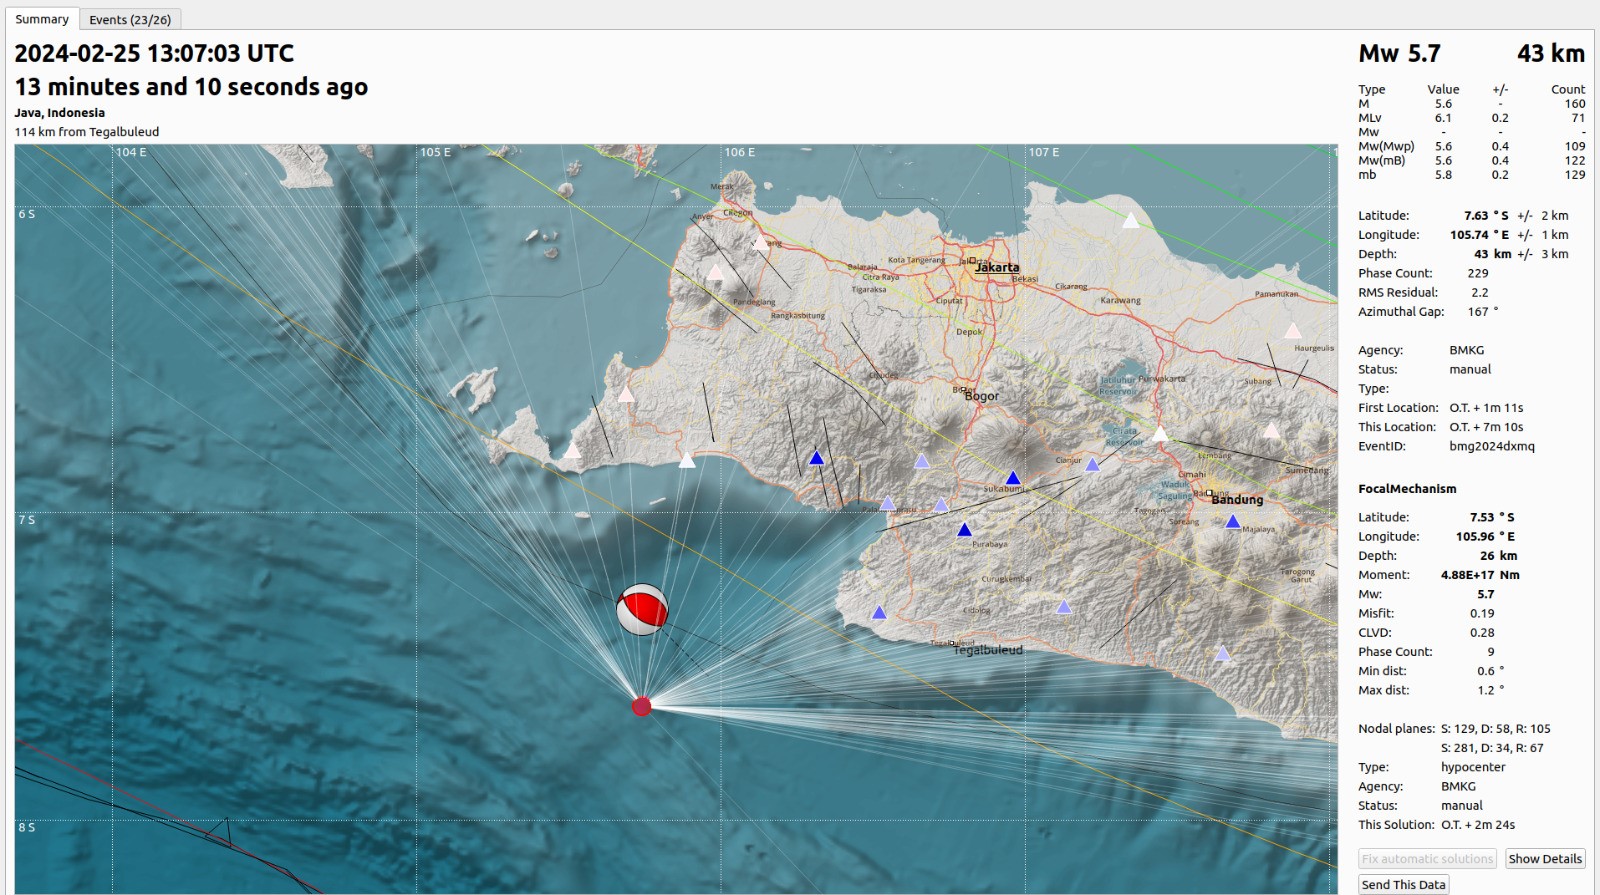
Task: Click the focal mechanism depth value 26 km
Action: tap(1499, 556)
